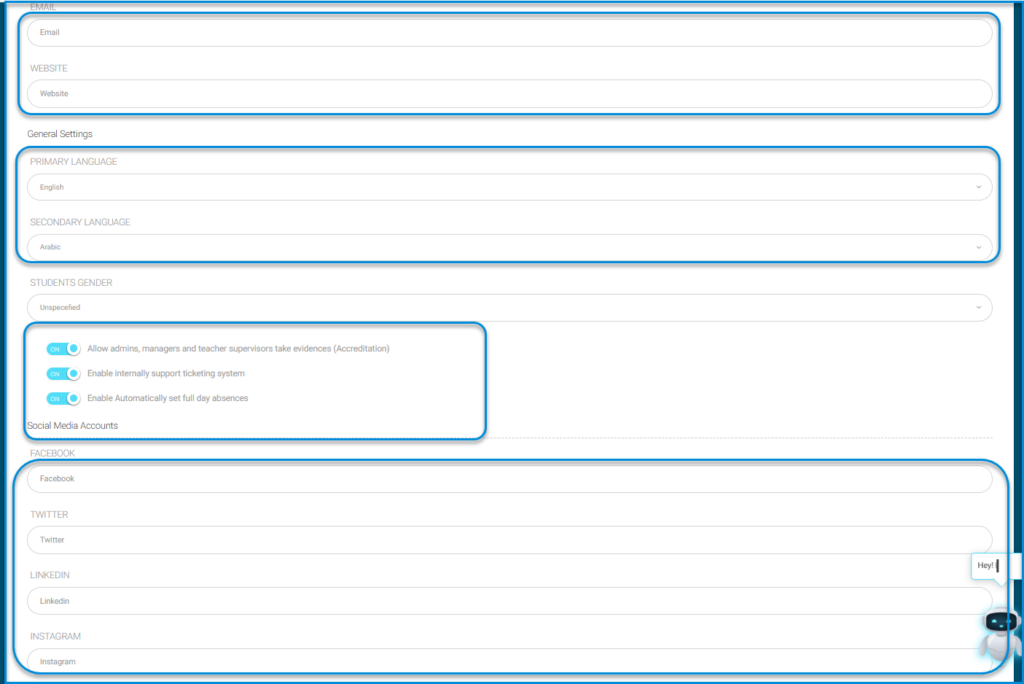Click the Primary Language label
The image size is (1024, 684).
(x=74, y=162)
